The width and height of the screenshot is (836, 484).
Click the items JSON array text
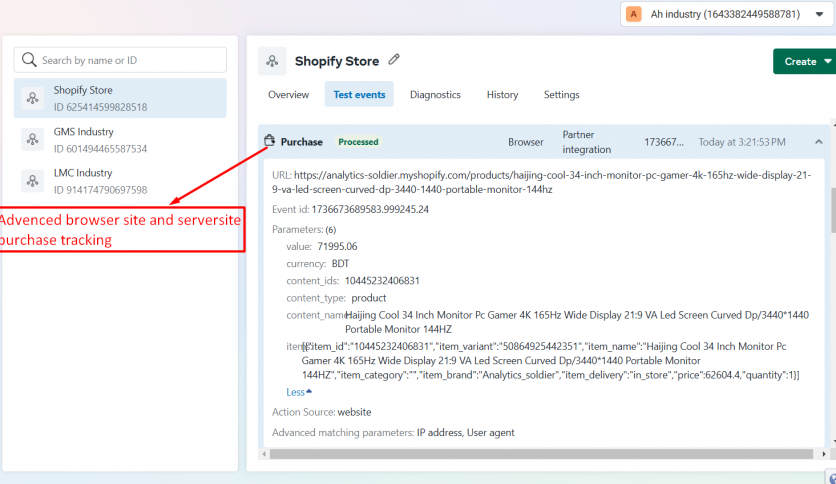tap(550, 360)
